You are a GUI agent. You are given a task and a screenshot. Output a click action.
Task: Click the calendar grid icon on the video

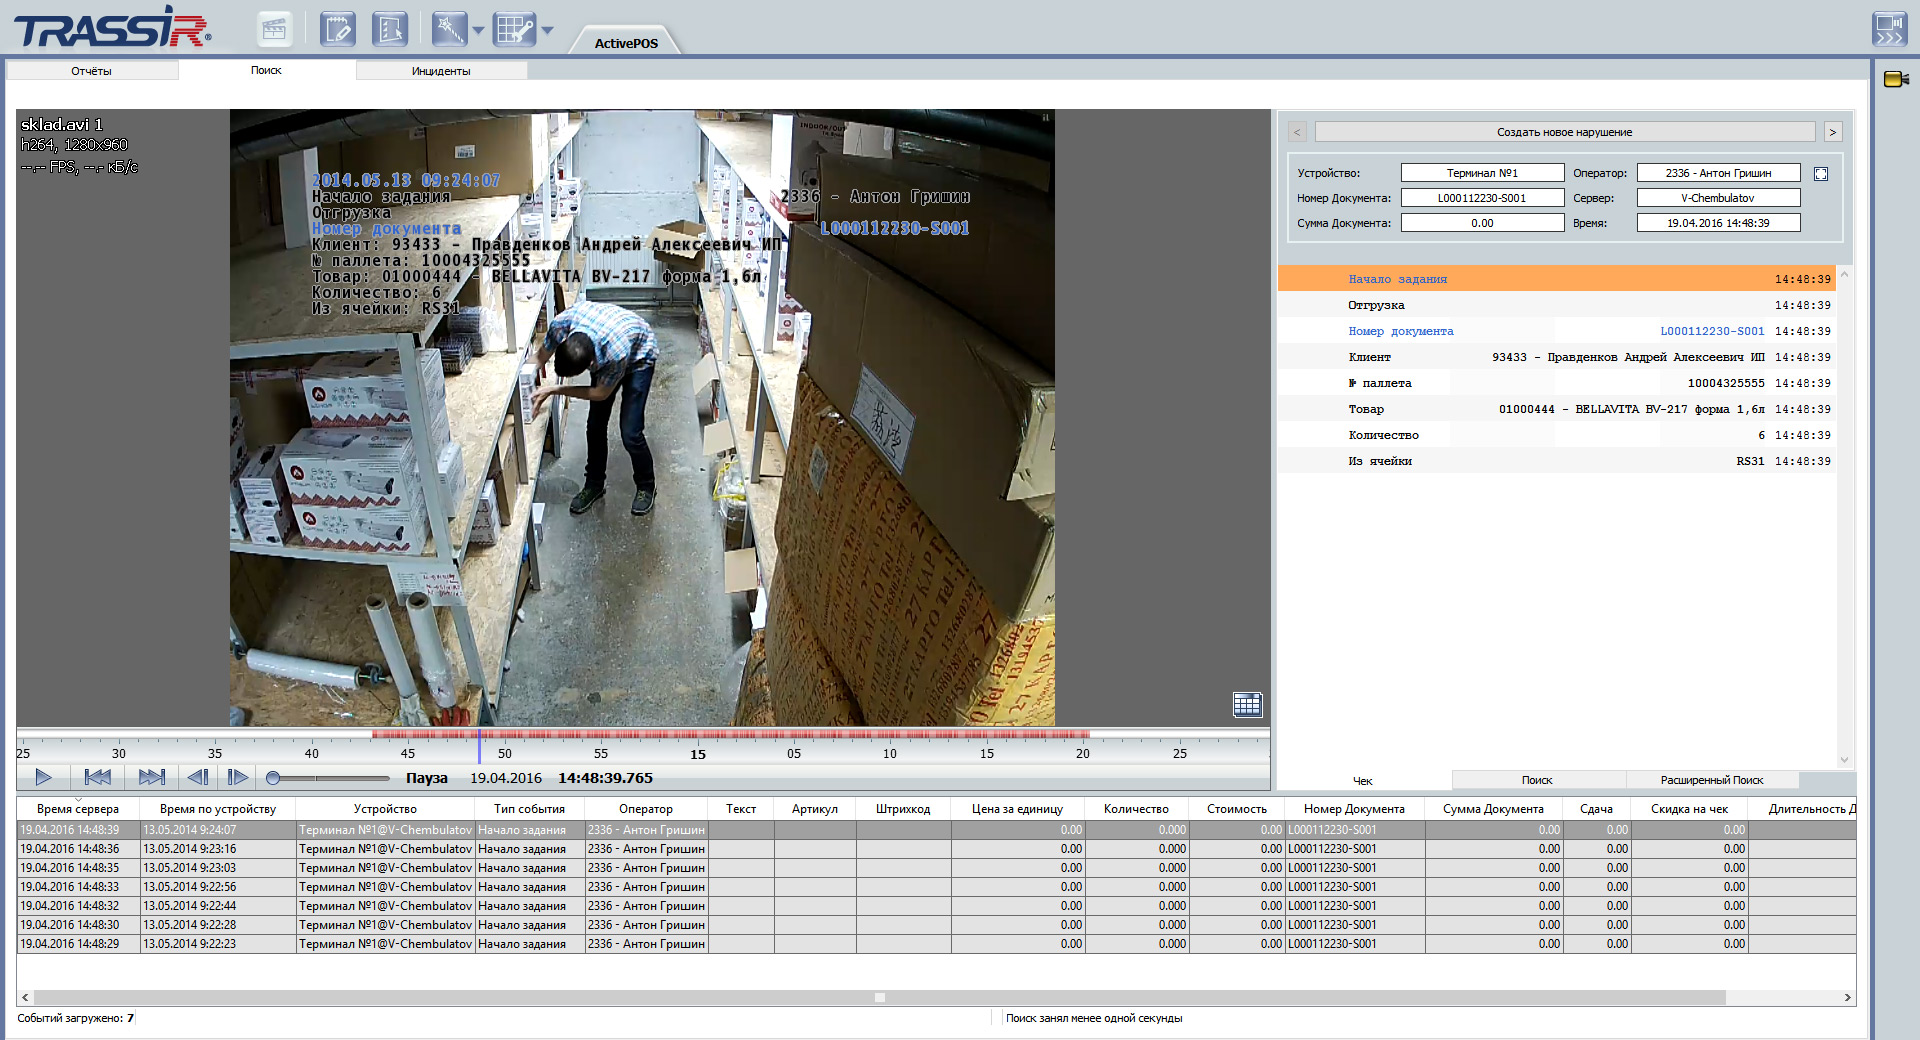coord(1247,704)
